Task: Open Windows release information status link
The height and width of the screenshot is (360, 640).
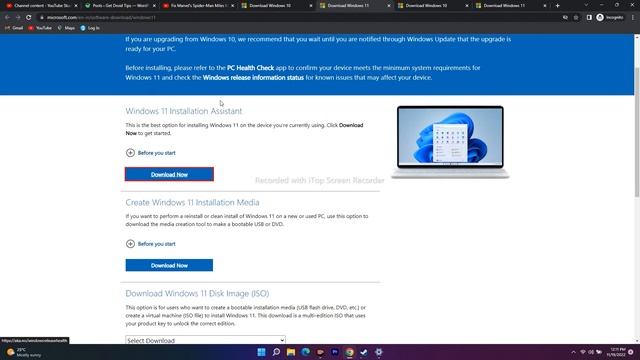Action: click(x=253, y=78)
